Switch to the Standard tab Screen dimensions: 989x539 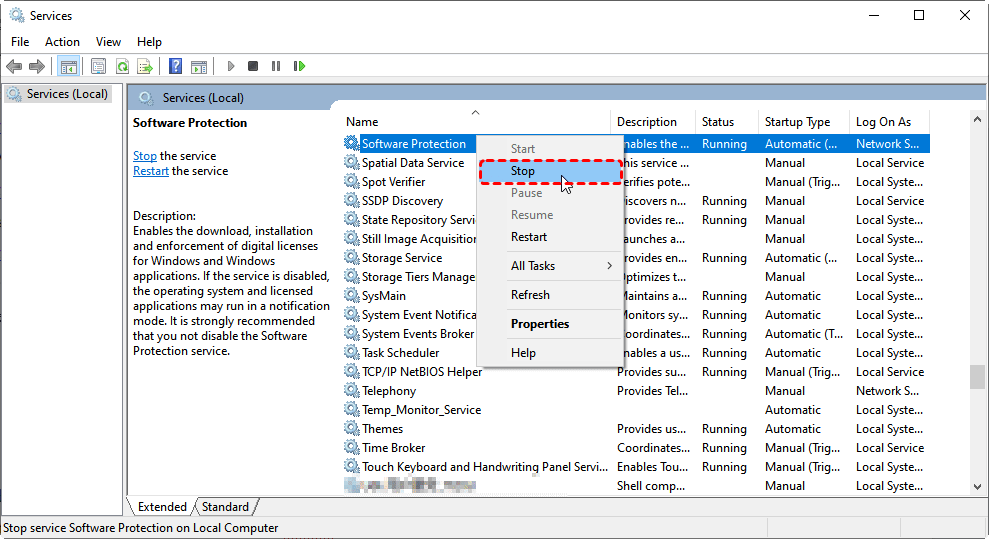[225, 507]
